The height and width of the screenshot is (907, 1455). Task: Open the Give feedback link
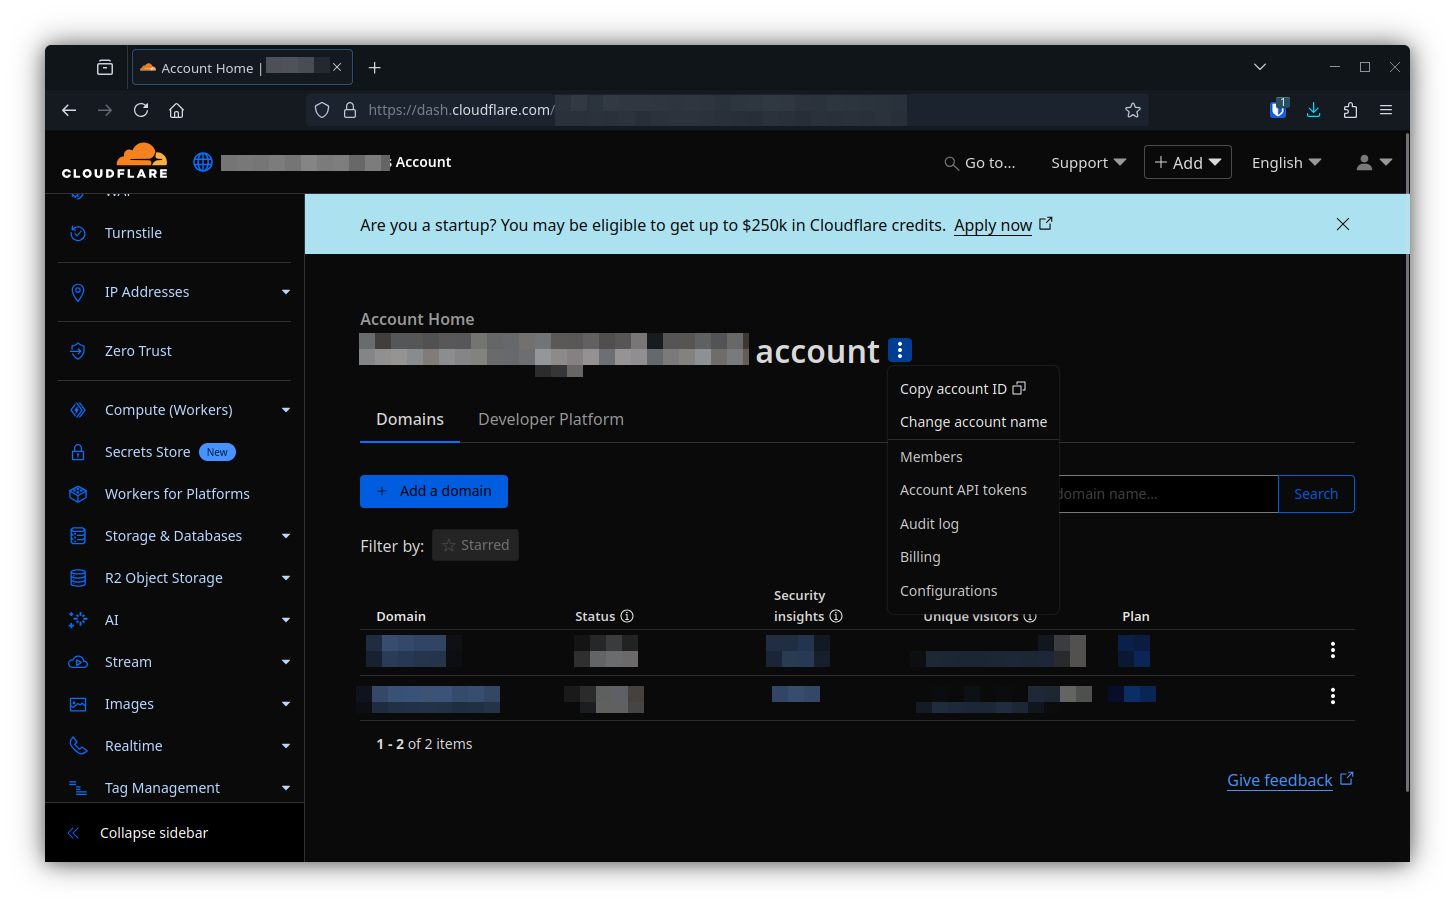(1279, 780)
